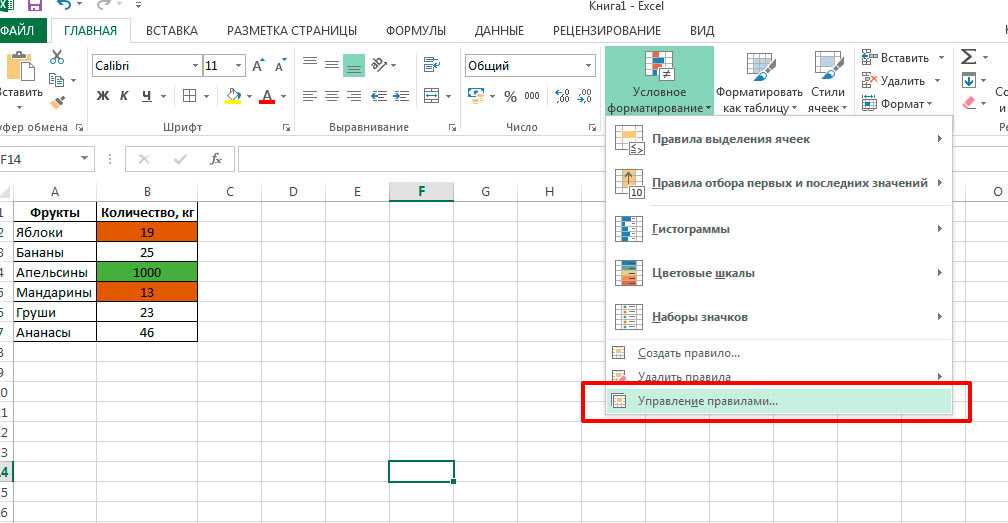Switch to the РЕЦЕНЗИРОВАНИЕ tab
The width and height of the screenshot is (1008, 523).
607,30
